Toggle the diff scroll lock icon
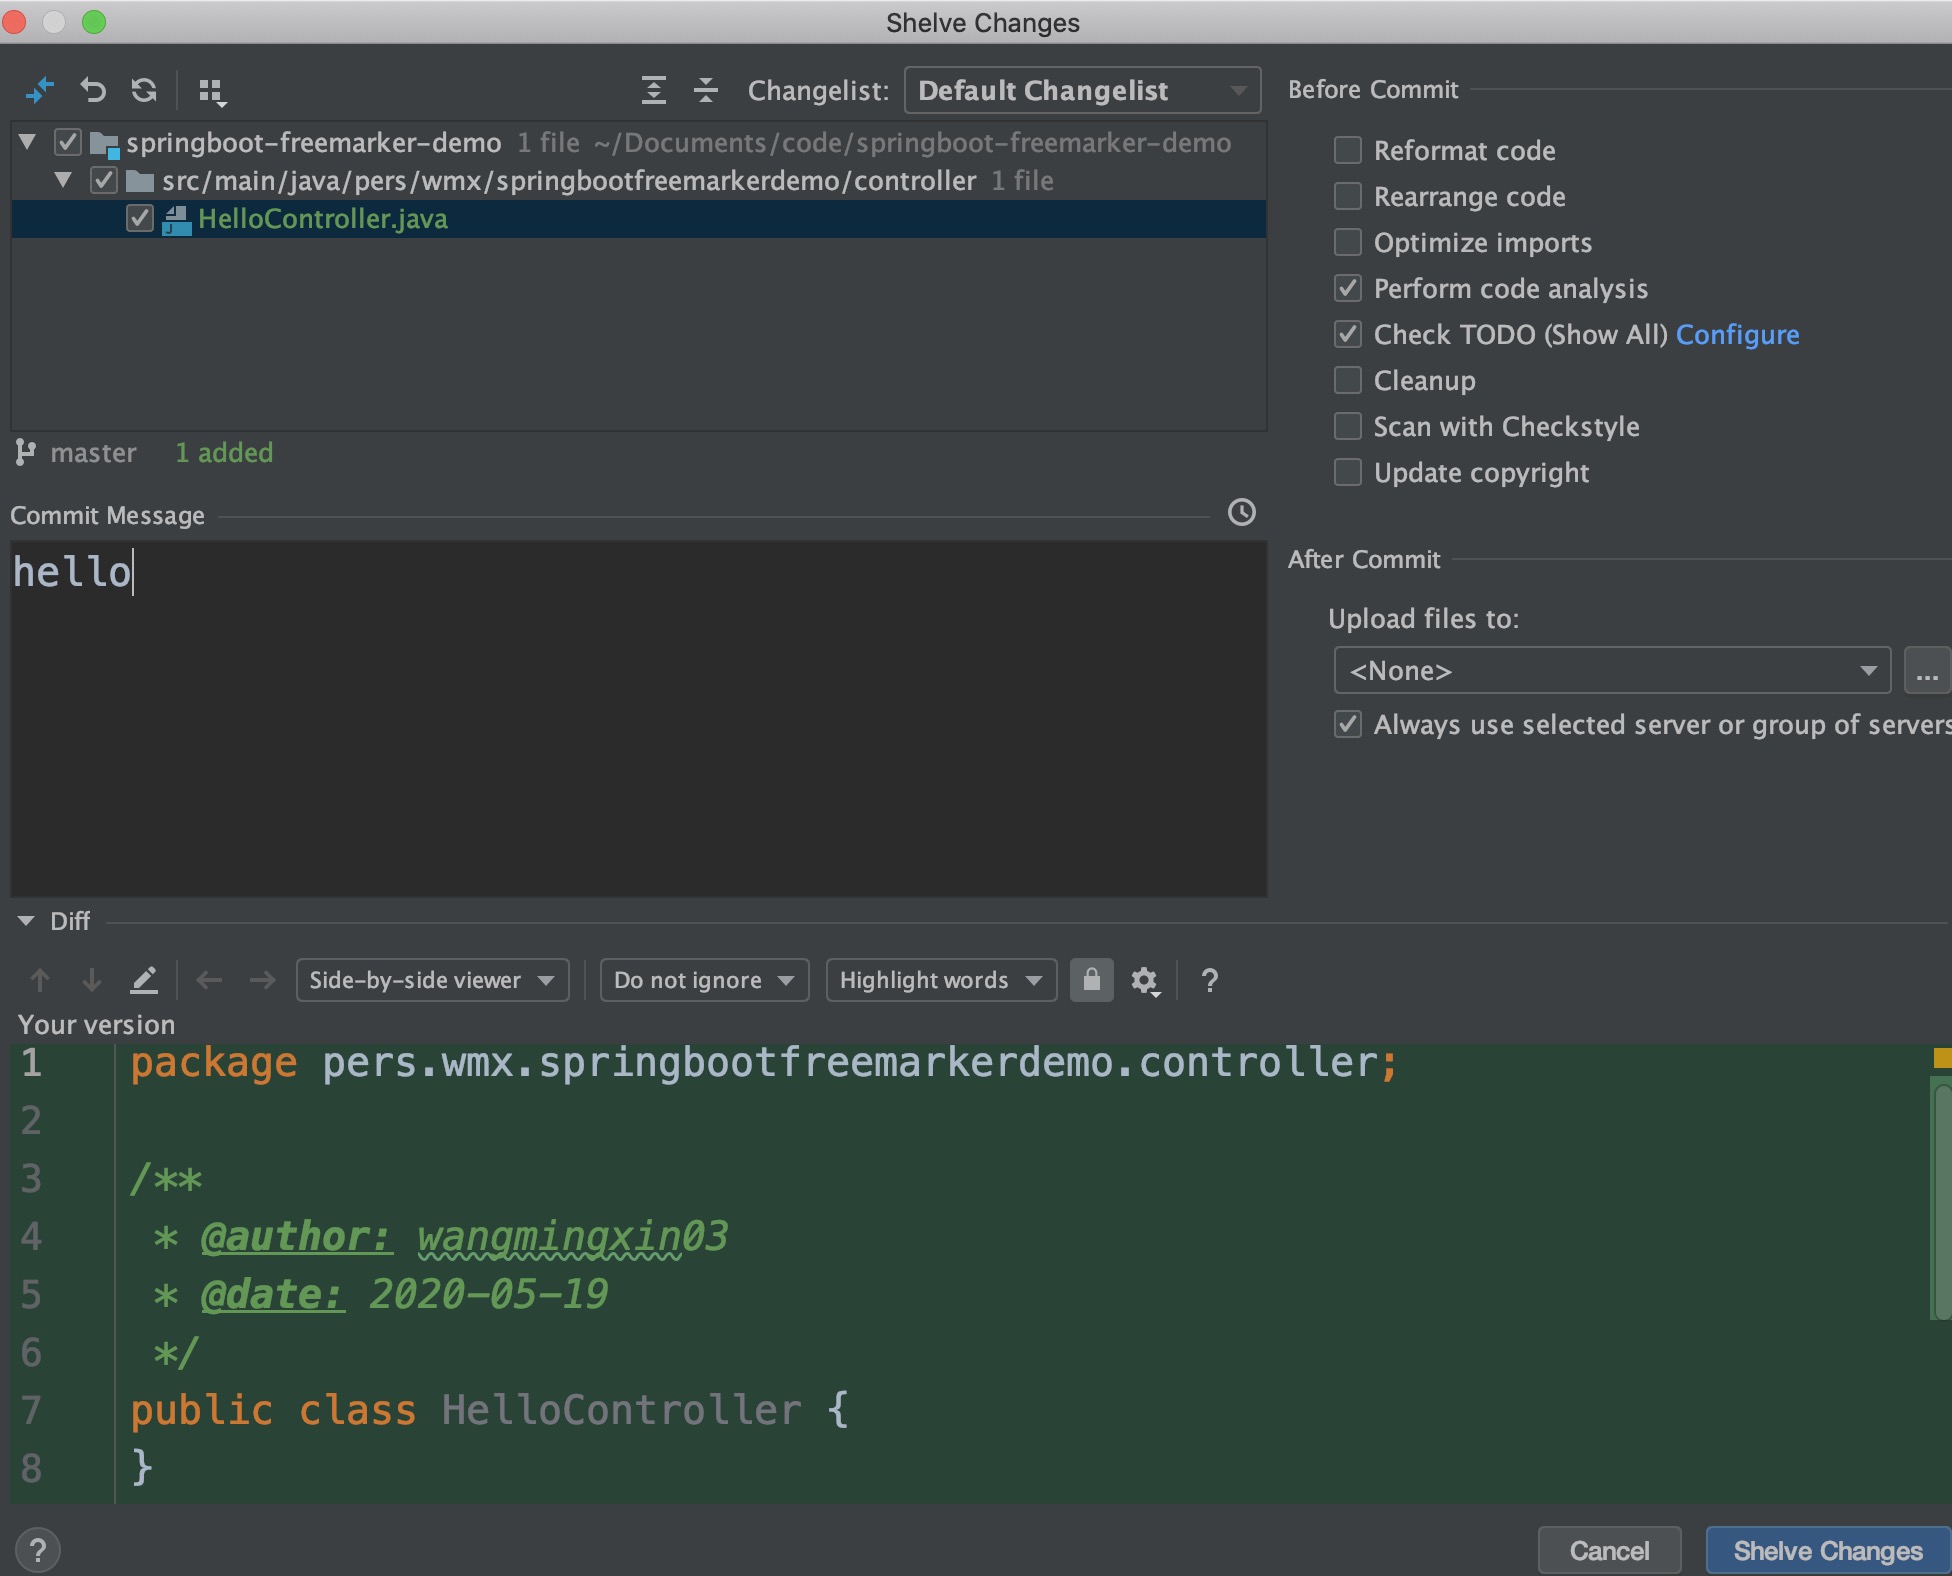The height and width of the screenshot is (1576, 1952). click(1091, 980)
